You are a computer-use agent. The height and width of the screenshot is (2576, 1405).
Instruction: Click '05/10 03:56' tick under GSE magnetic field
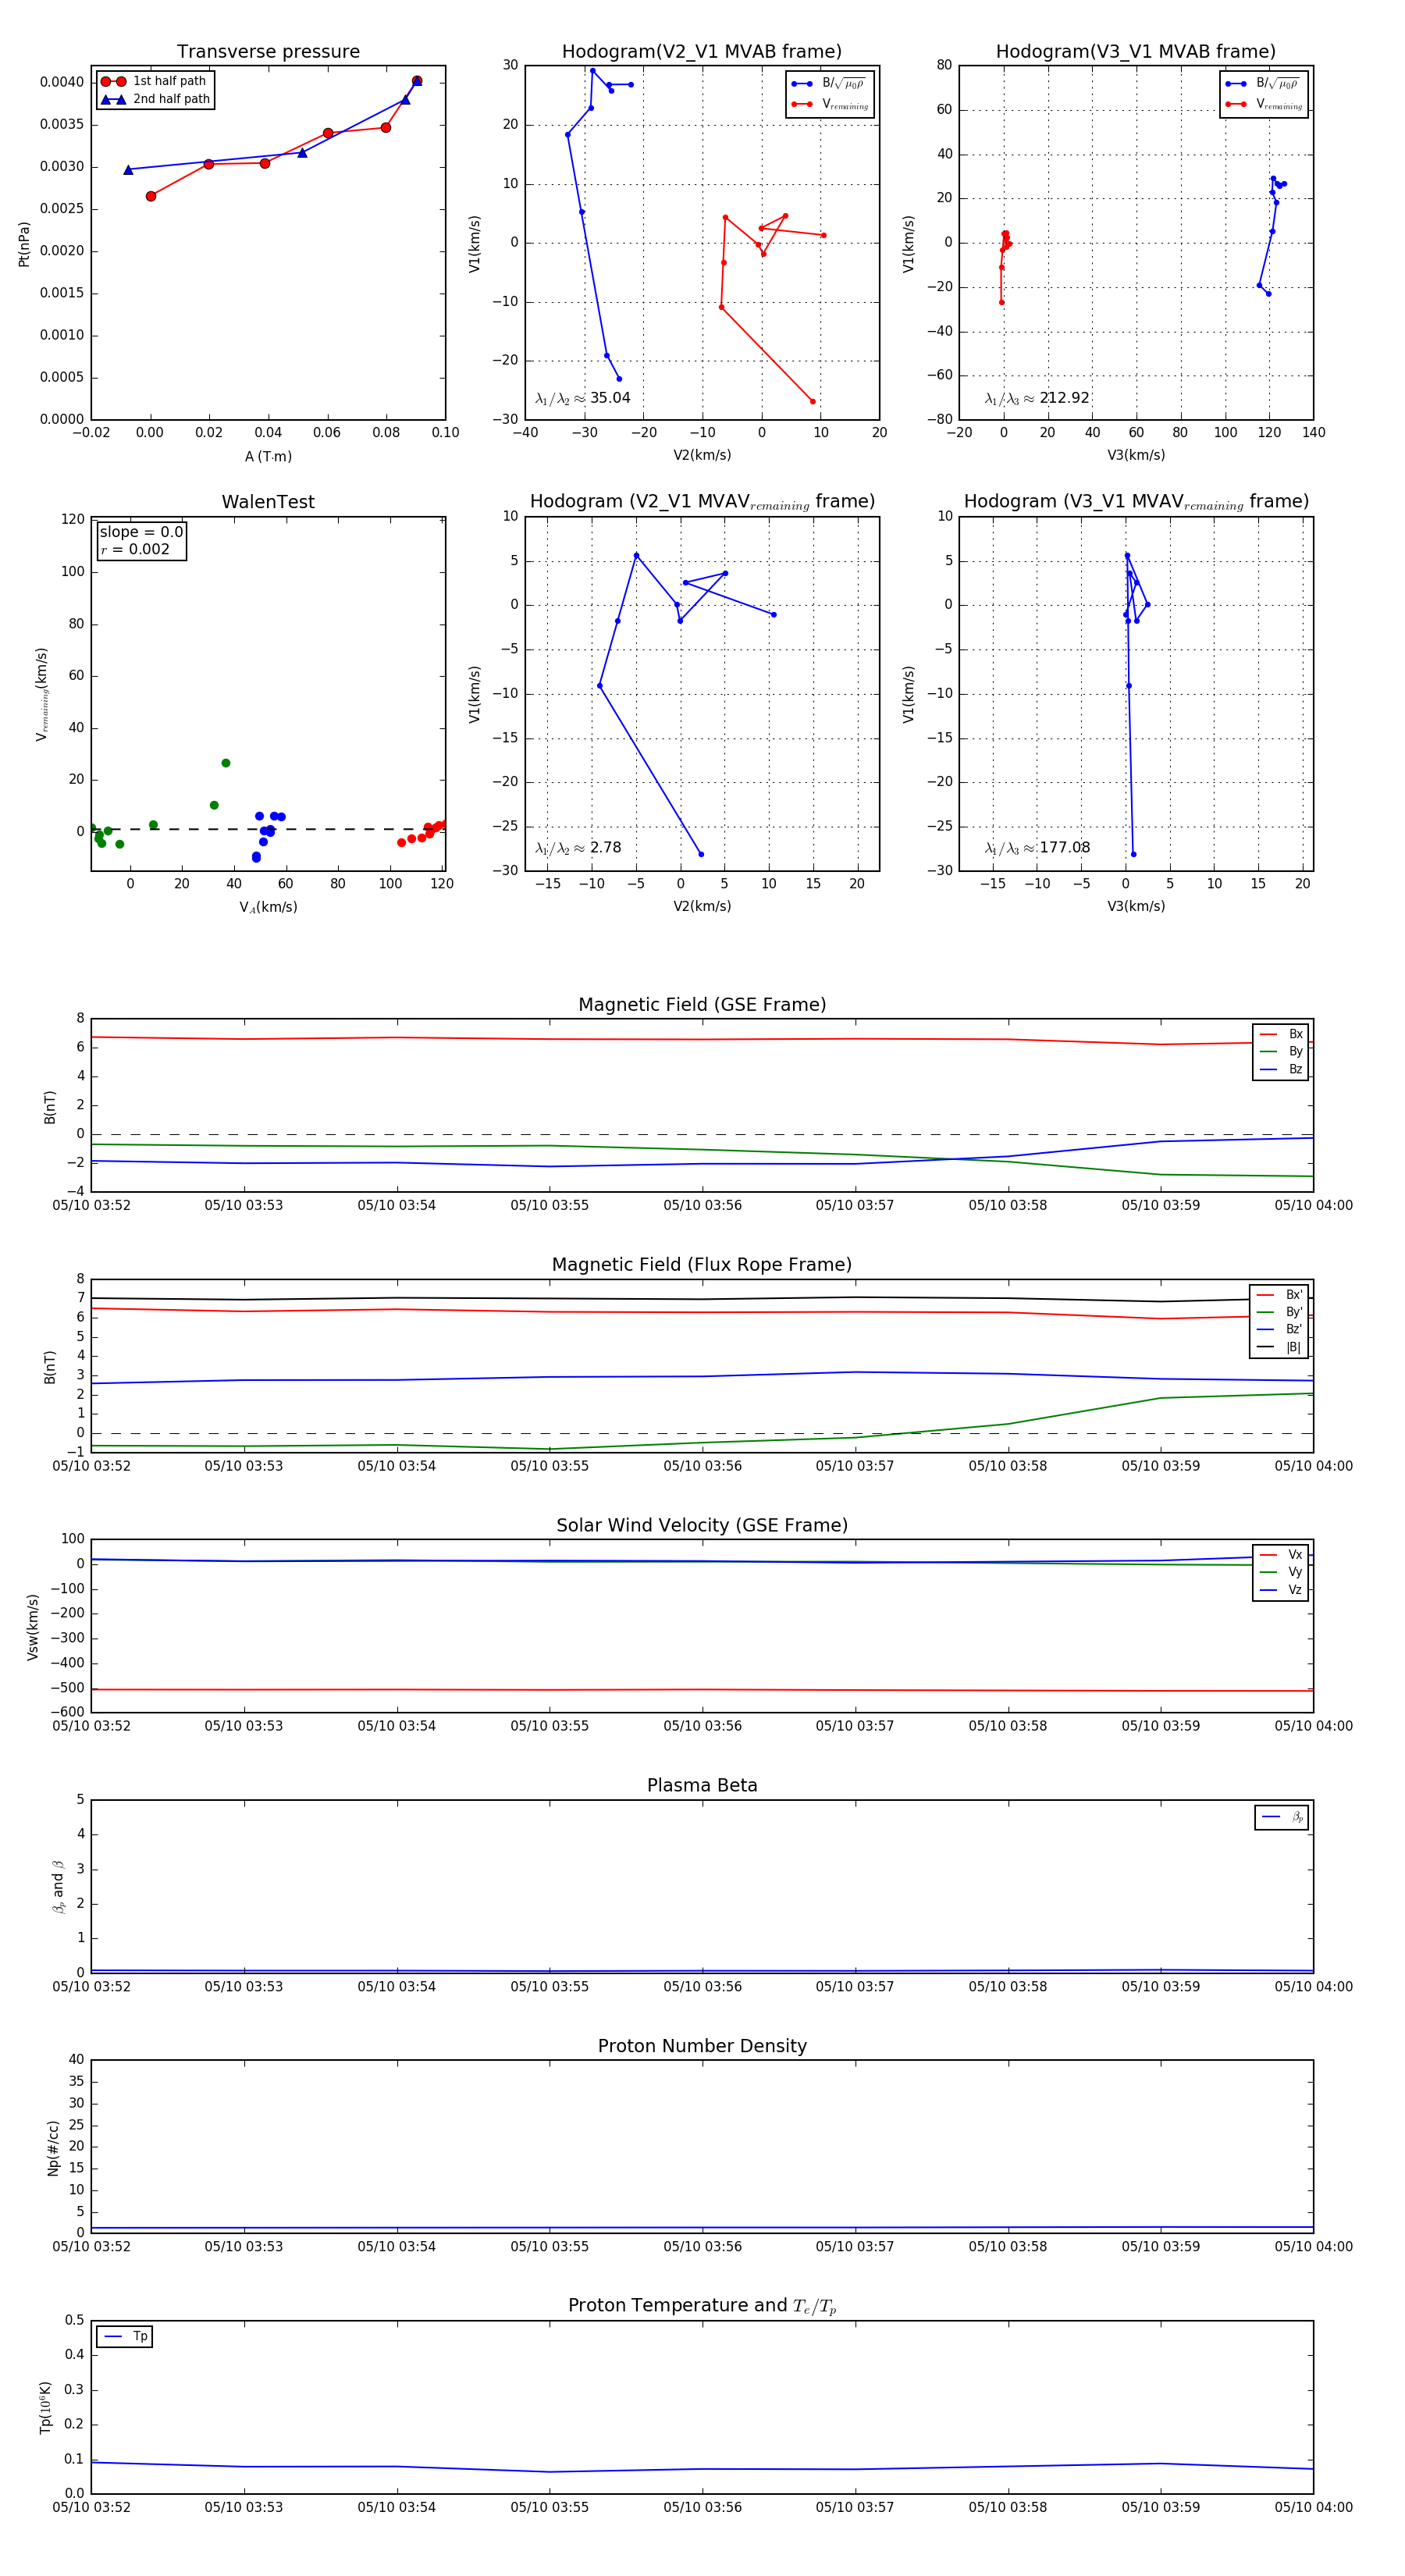[702, 1206]
